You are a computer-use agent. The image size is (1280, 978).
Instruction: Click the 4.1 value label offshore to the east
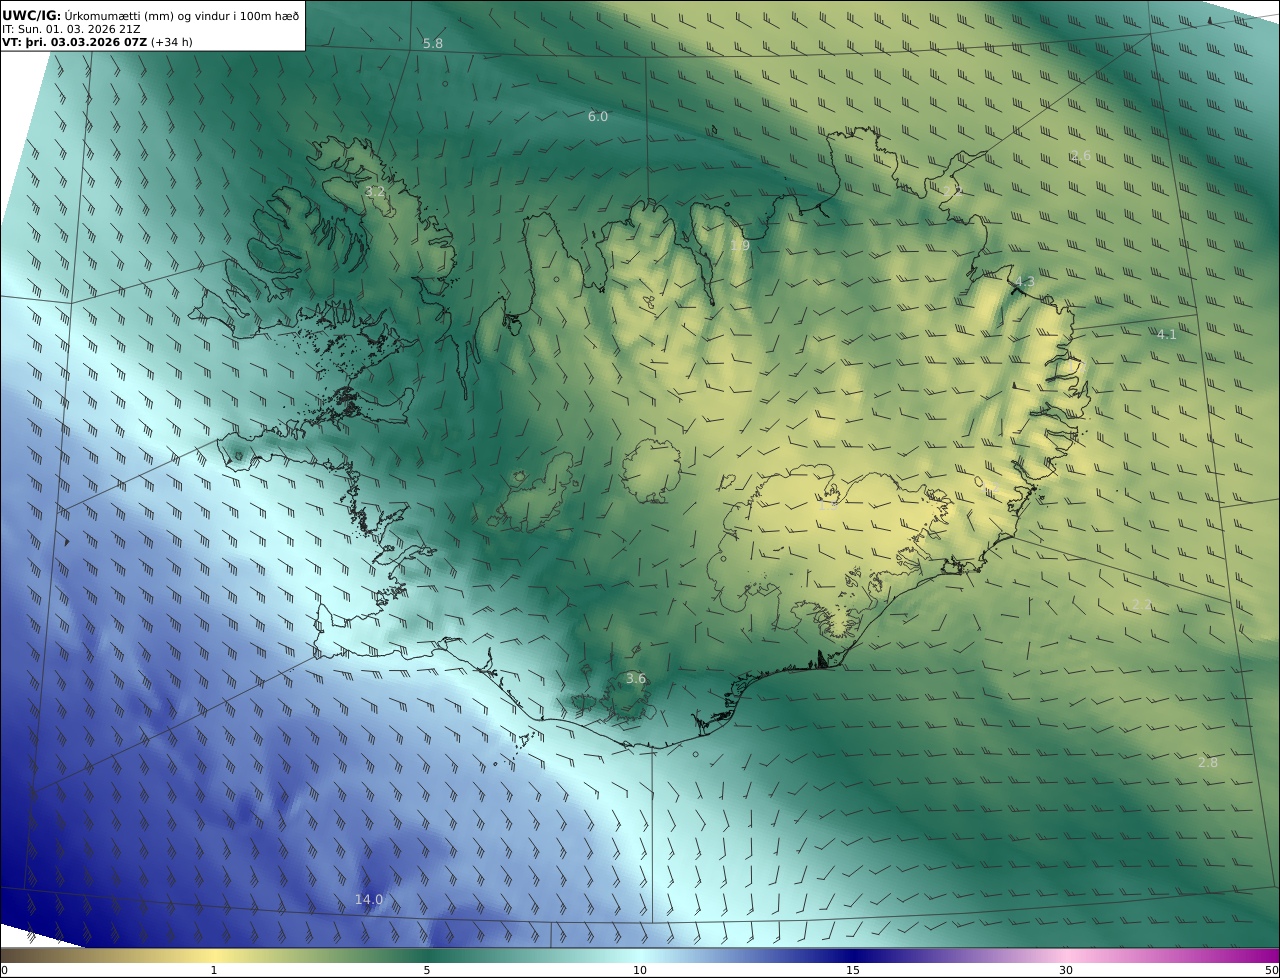coord(1167,335)
